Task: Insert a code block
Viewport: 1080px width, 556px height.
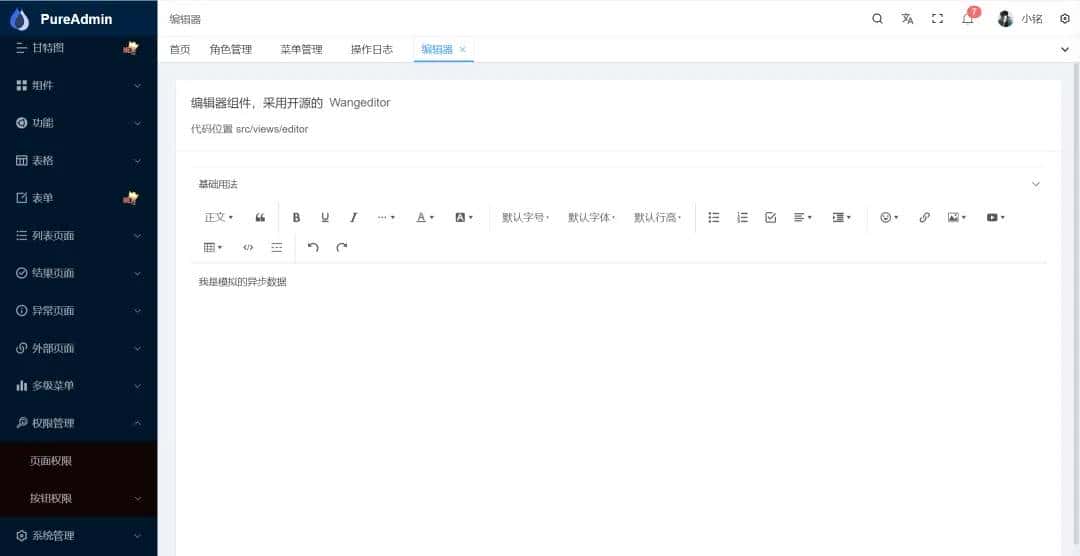Action: [249, 247]
